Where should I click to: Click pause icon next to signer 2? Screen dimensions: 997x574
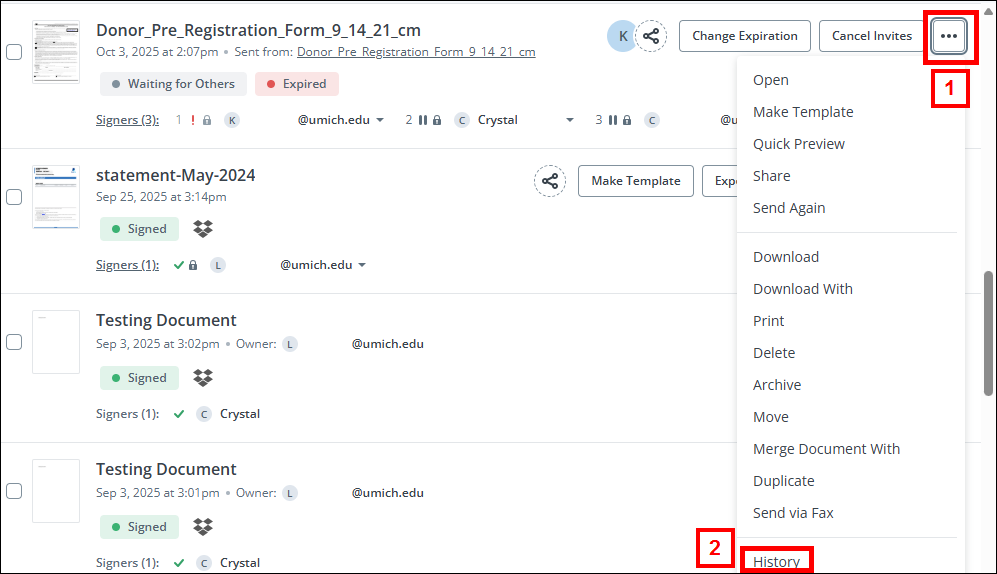[x=423, y=120]
